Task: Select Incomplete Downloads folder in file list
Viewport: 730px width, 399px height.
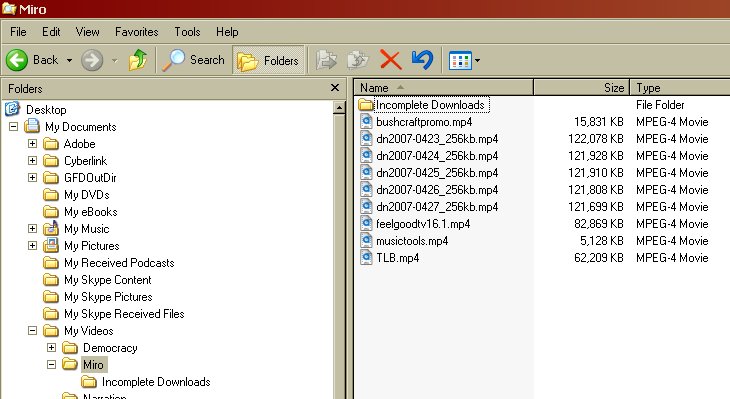Action: pos(430,105)
